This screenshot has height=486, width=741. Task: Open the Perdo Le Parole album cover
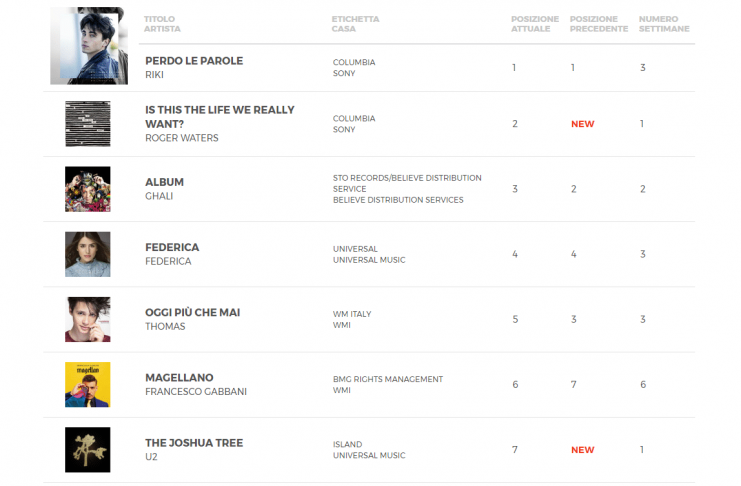click(89, 46)
